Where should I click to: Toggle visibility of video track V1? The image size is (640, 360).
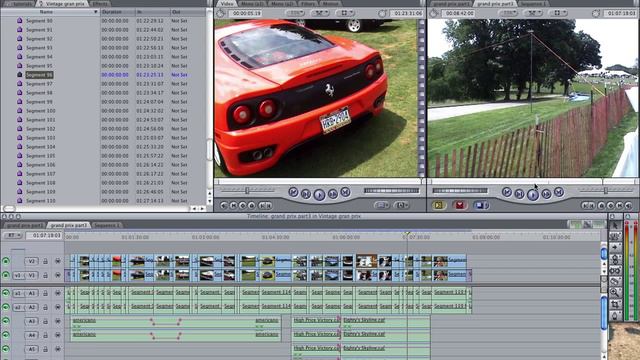(x=6, y=276)
